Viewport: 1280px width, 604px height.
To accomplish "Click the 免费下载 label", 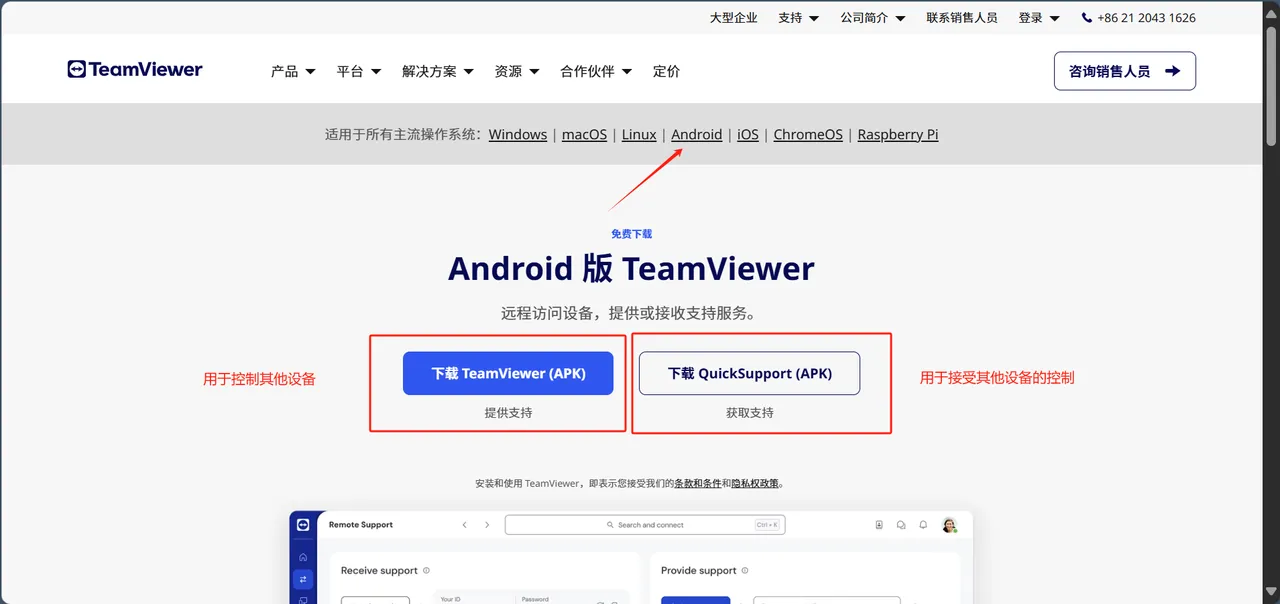I will [631, 234].
